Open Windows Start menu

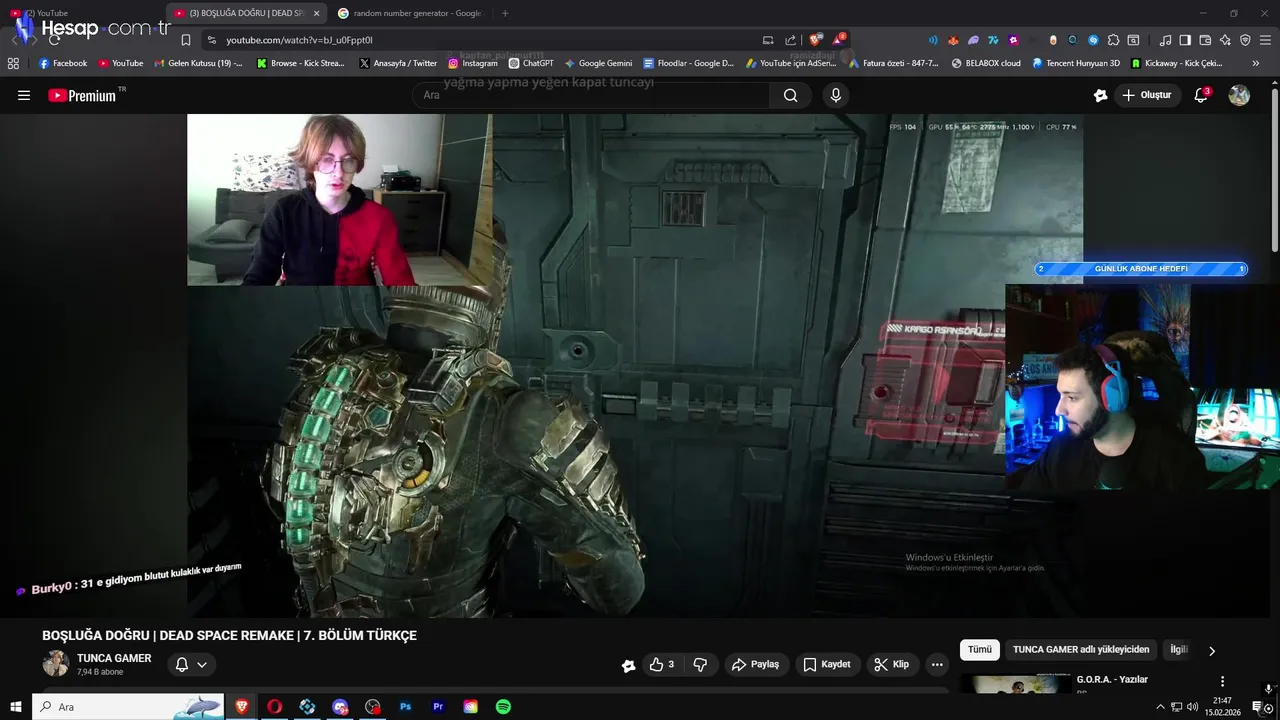[15, 707]
